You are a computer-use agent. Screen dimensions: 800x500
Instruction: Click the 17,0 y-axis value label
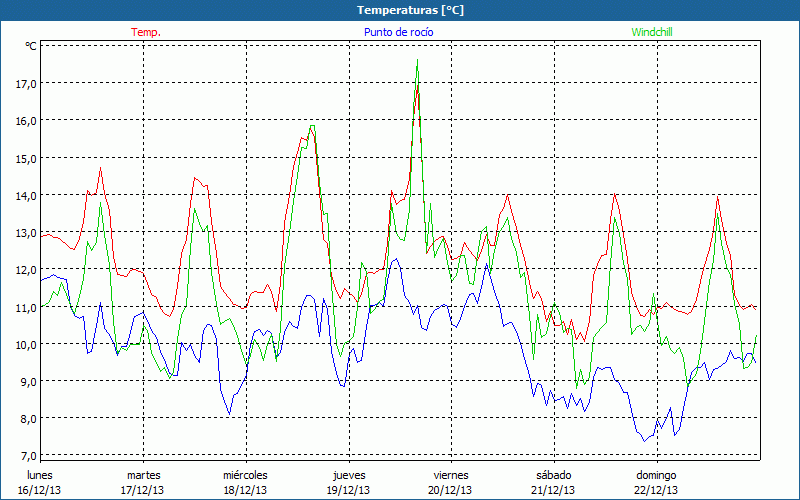tap(26, 84)
